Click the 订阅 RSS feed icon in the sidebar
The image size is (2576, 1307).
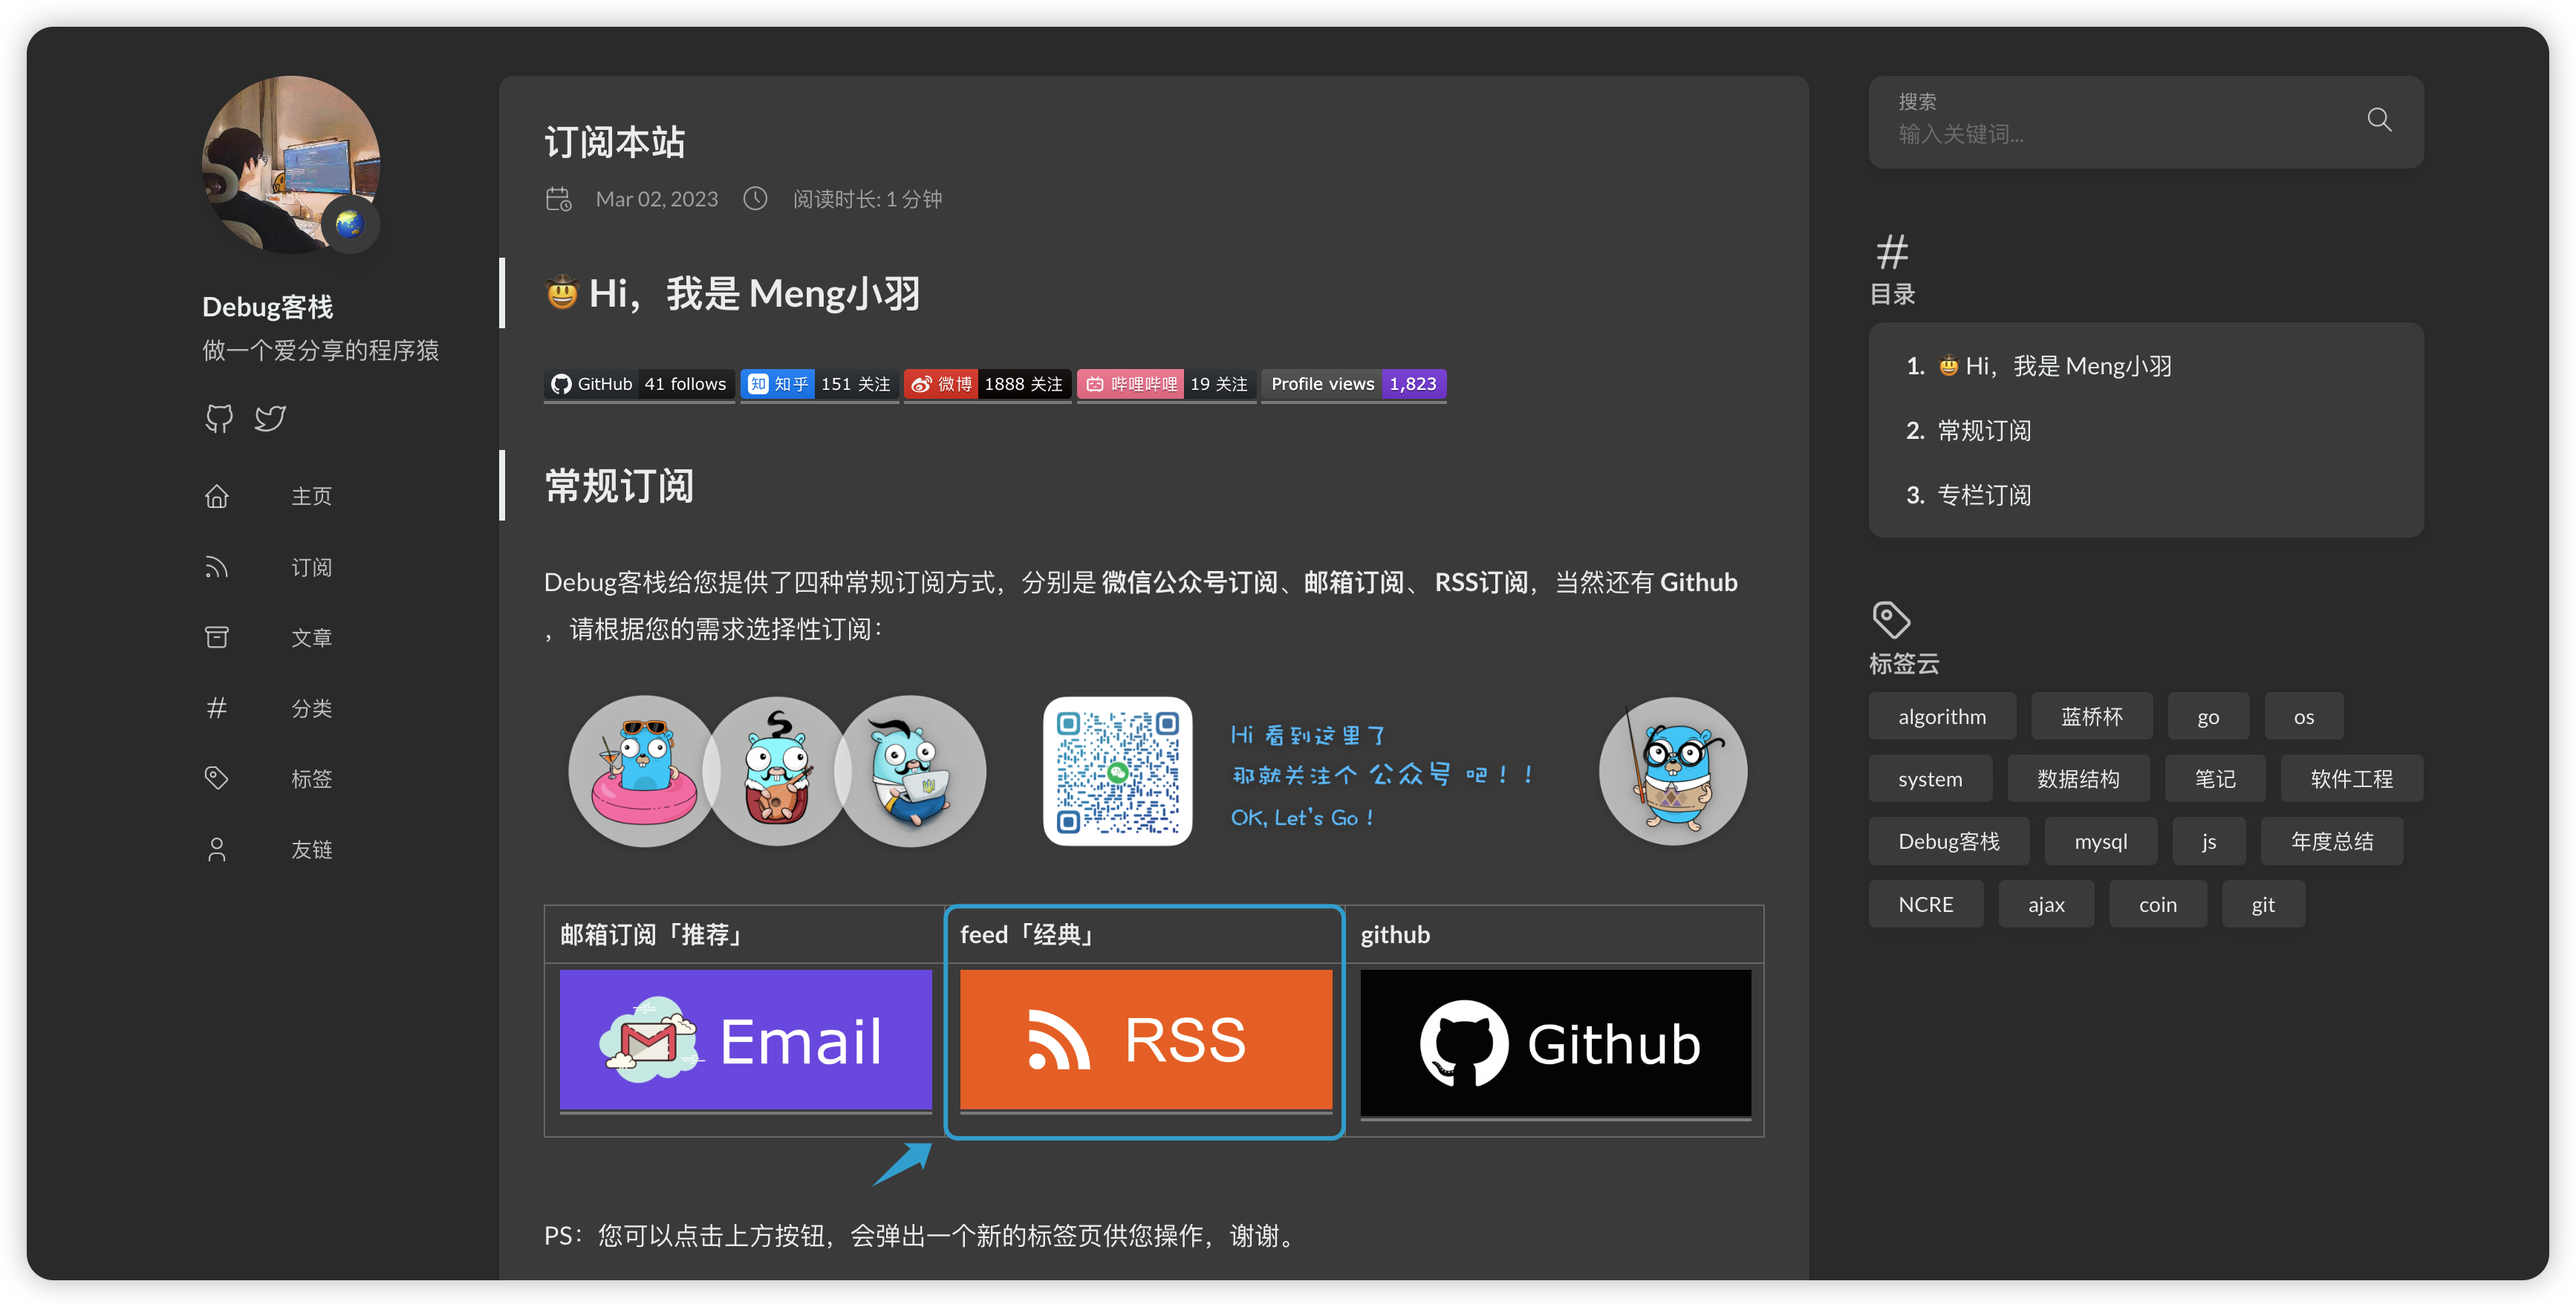click(217, 567)
